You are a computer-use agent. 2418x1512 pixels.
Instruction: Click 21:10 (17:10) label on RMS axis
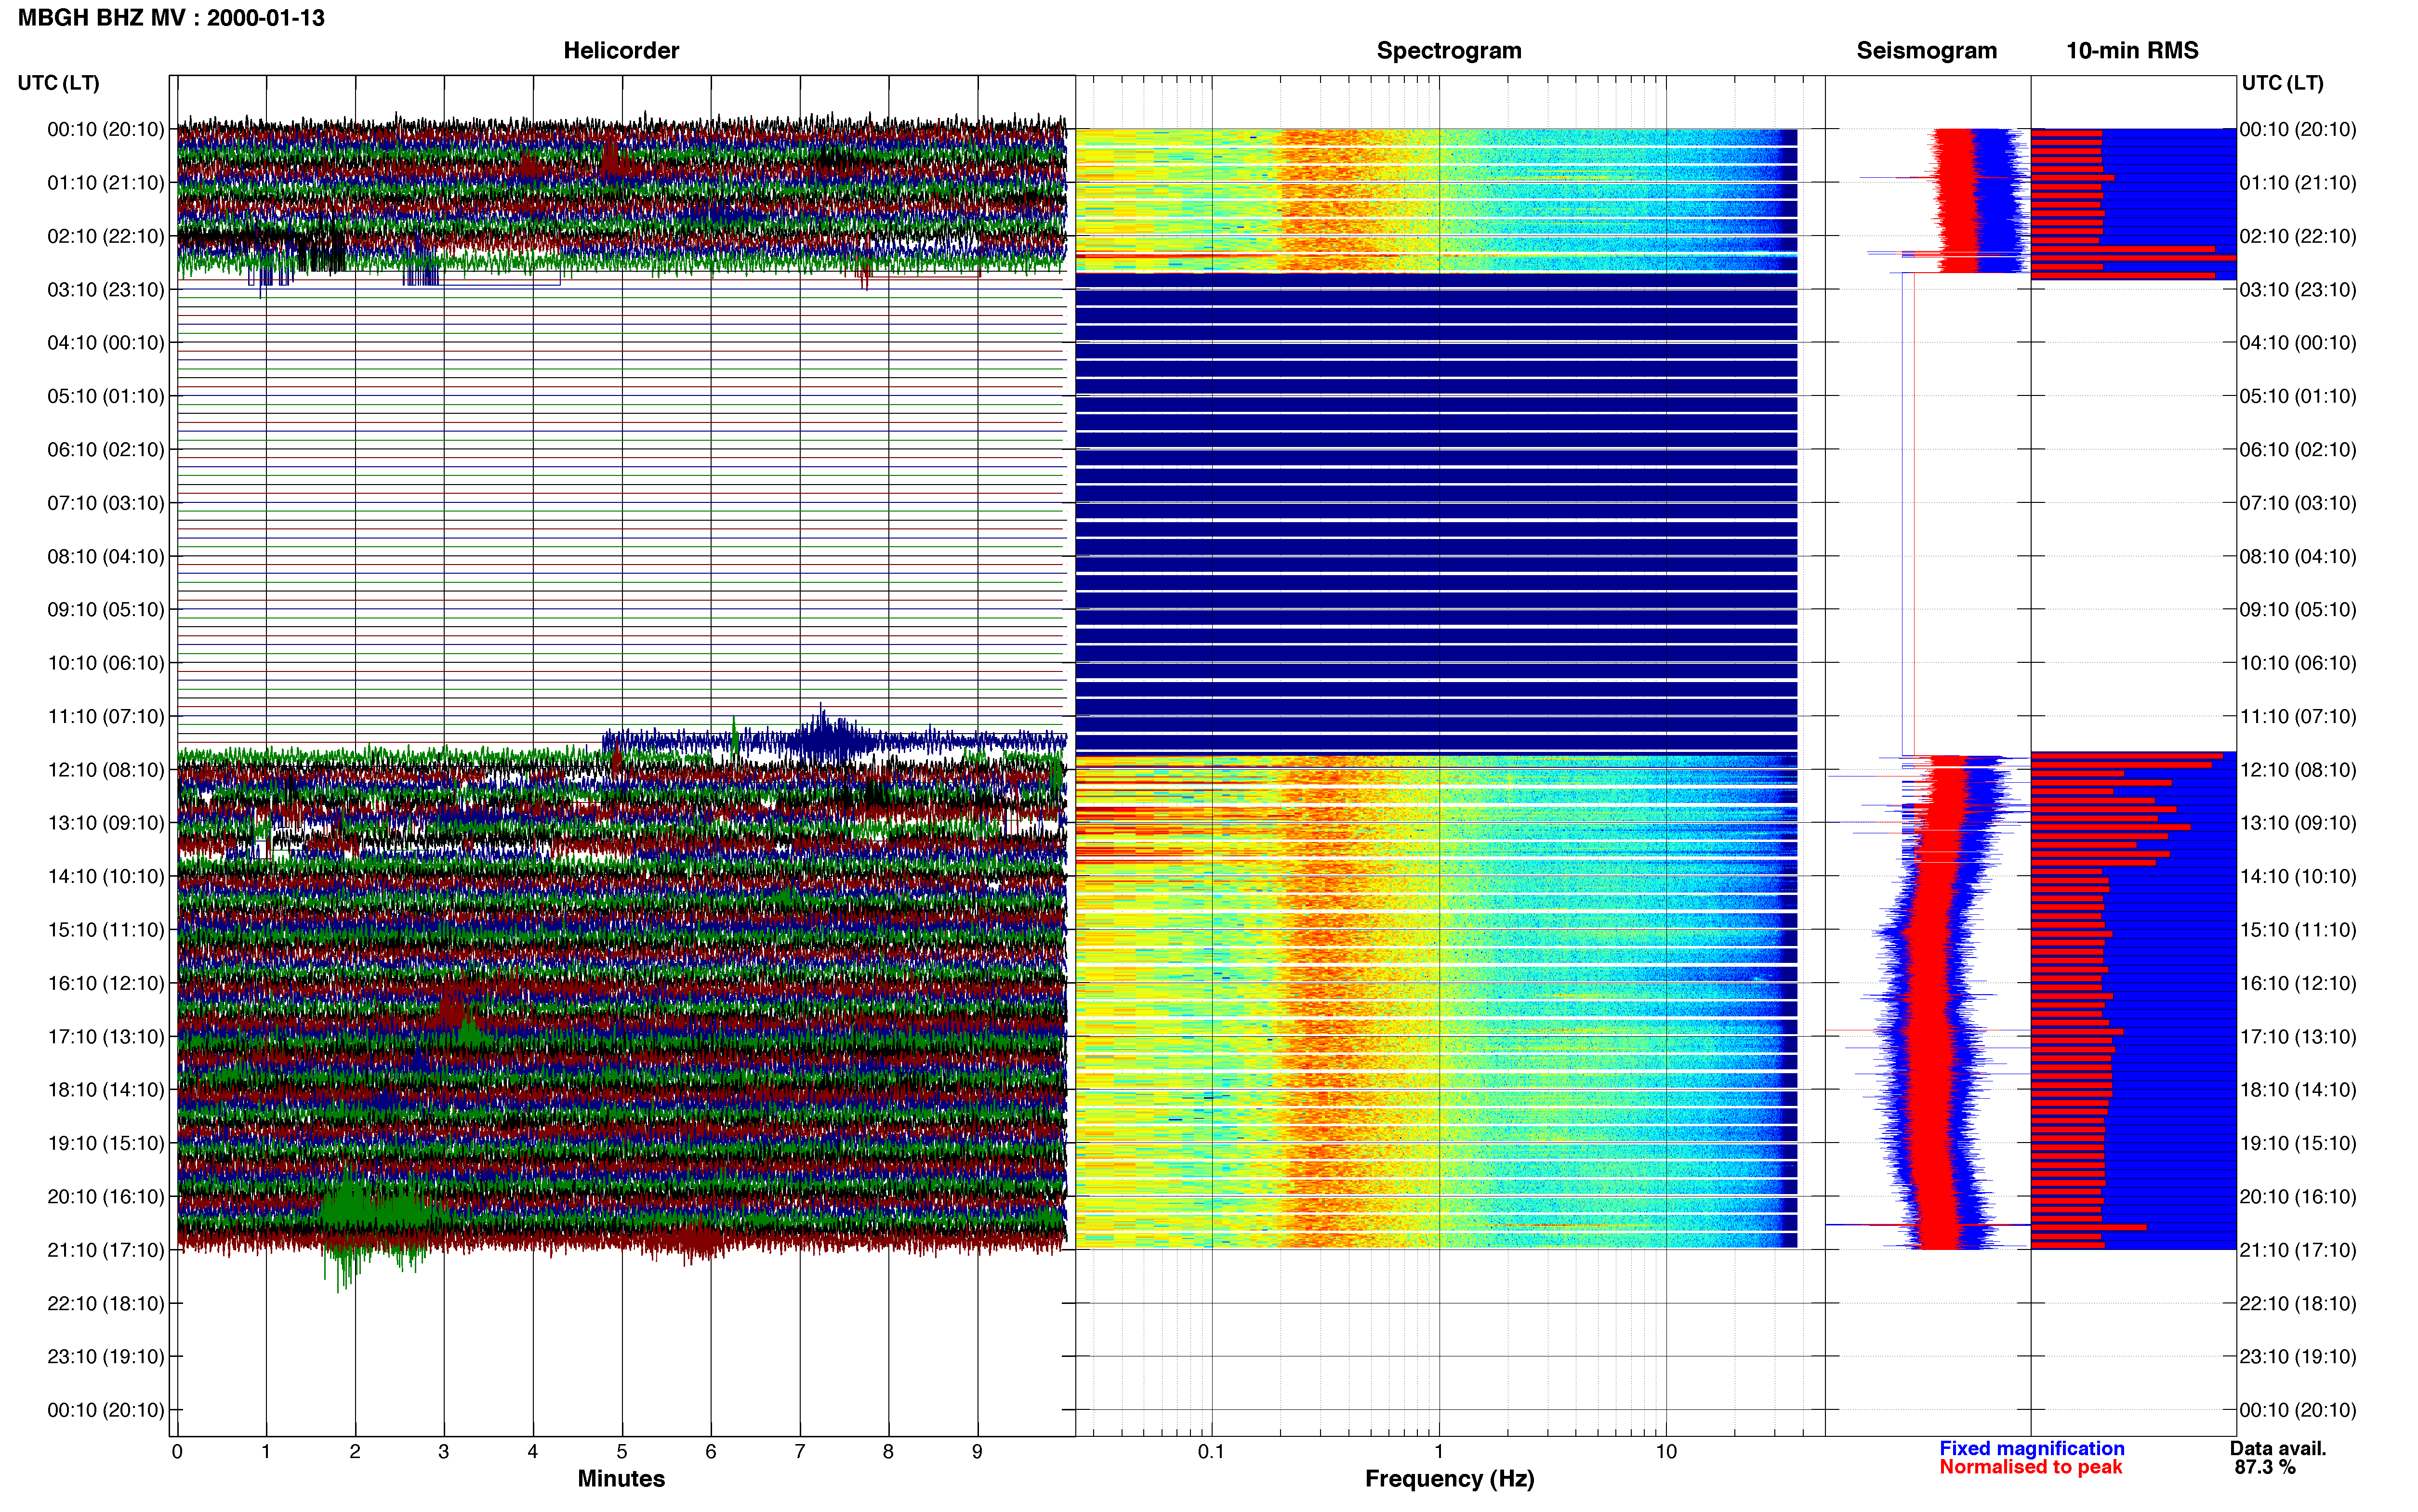[2298, 1250]
